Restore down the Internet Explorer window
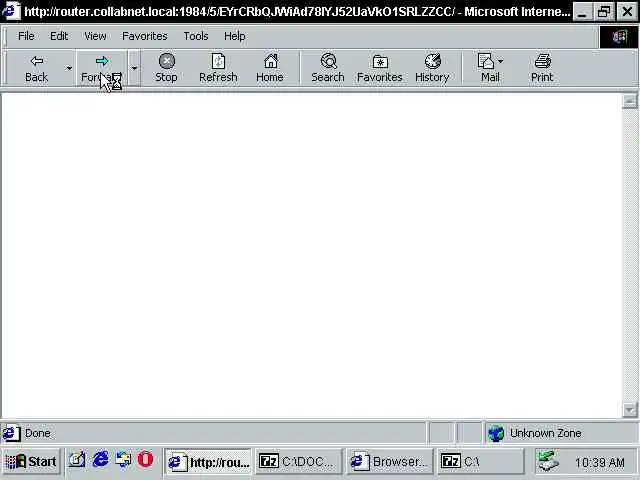The height and width of the screenshot is (480, 640). (x=604, y=11)
